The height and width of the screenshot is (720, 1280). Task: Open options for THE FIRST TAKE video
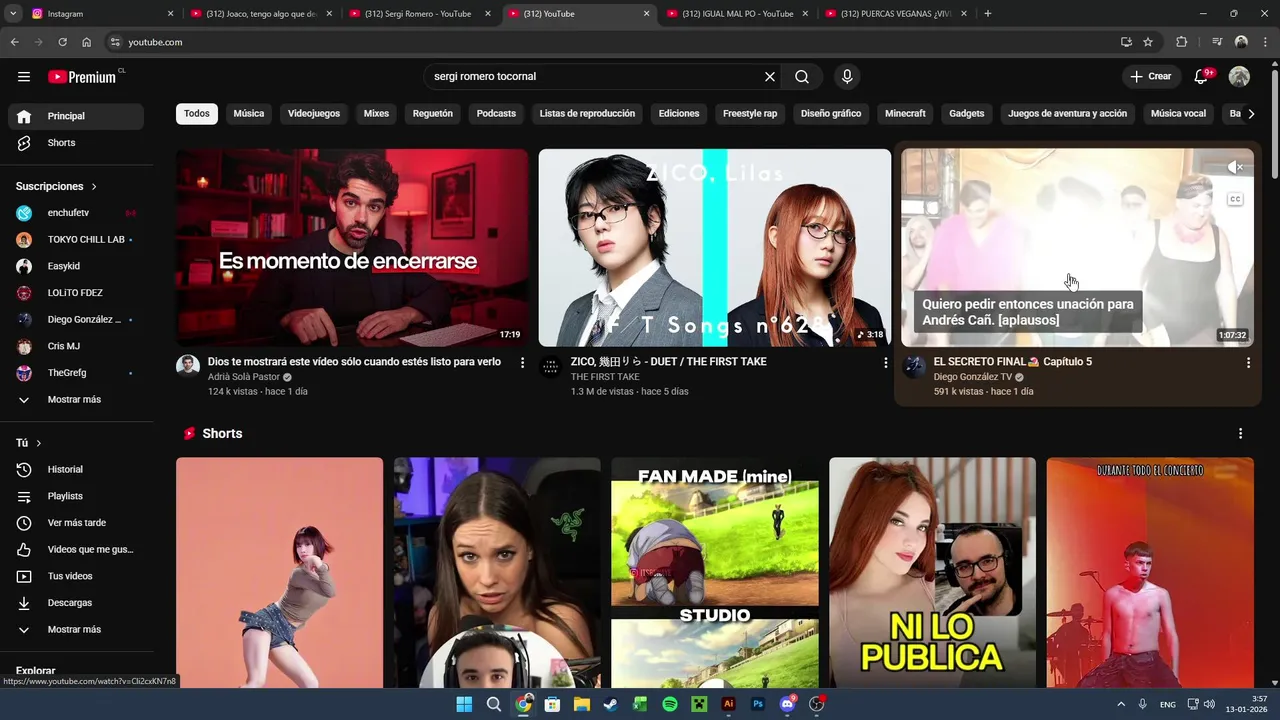[x=885, y=363]
